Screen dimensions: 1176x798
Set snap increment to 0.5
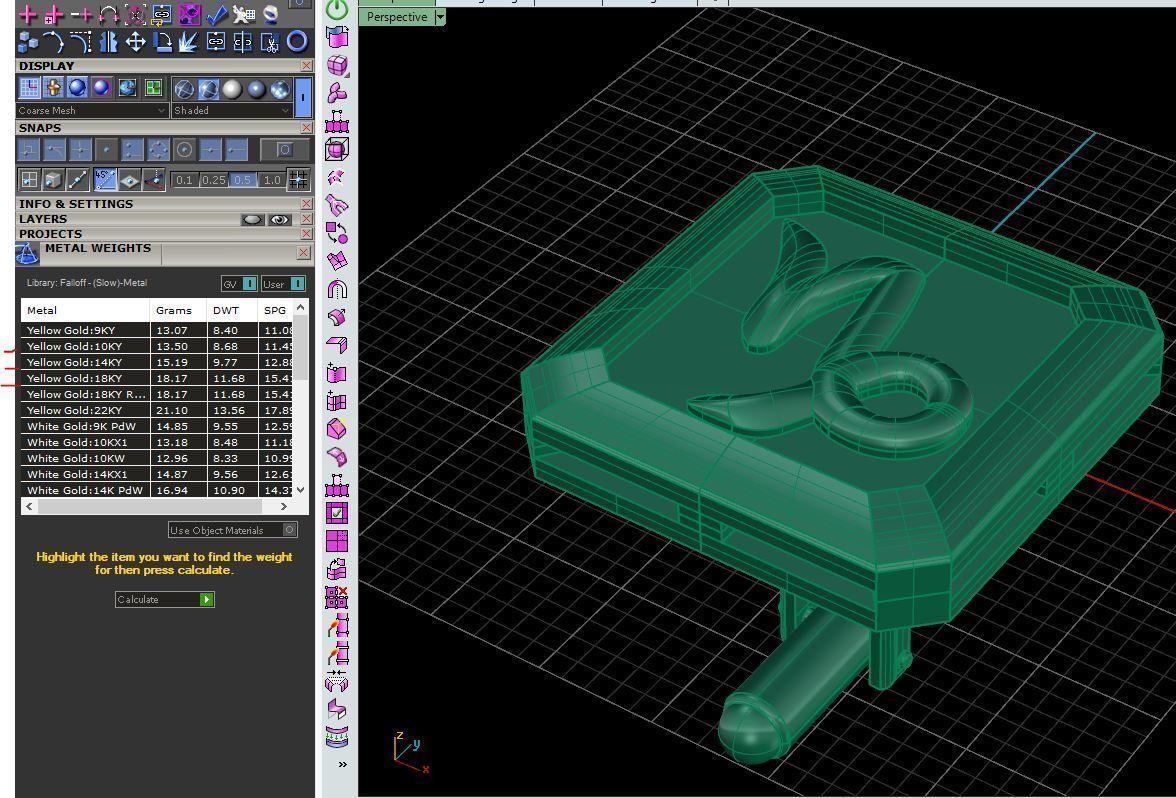[242, 180]
